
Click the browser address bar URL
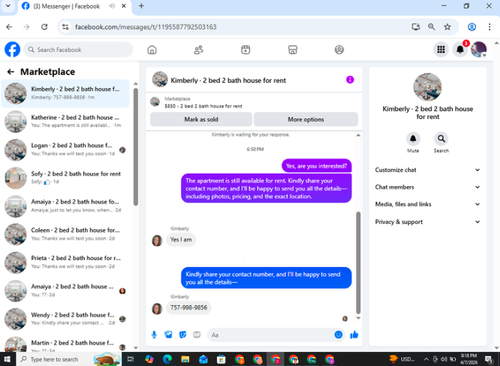tap(145, 27)
